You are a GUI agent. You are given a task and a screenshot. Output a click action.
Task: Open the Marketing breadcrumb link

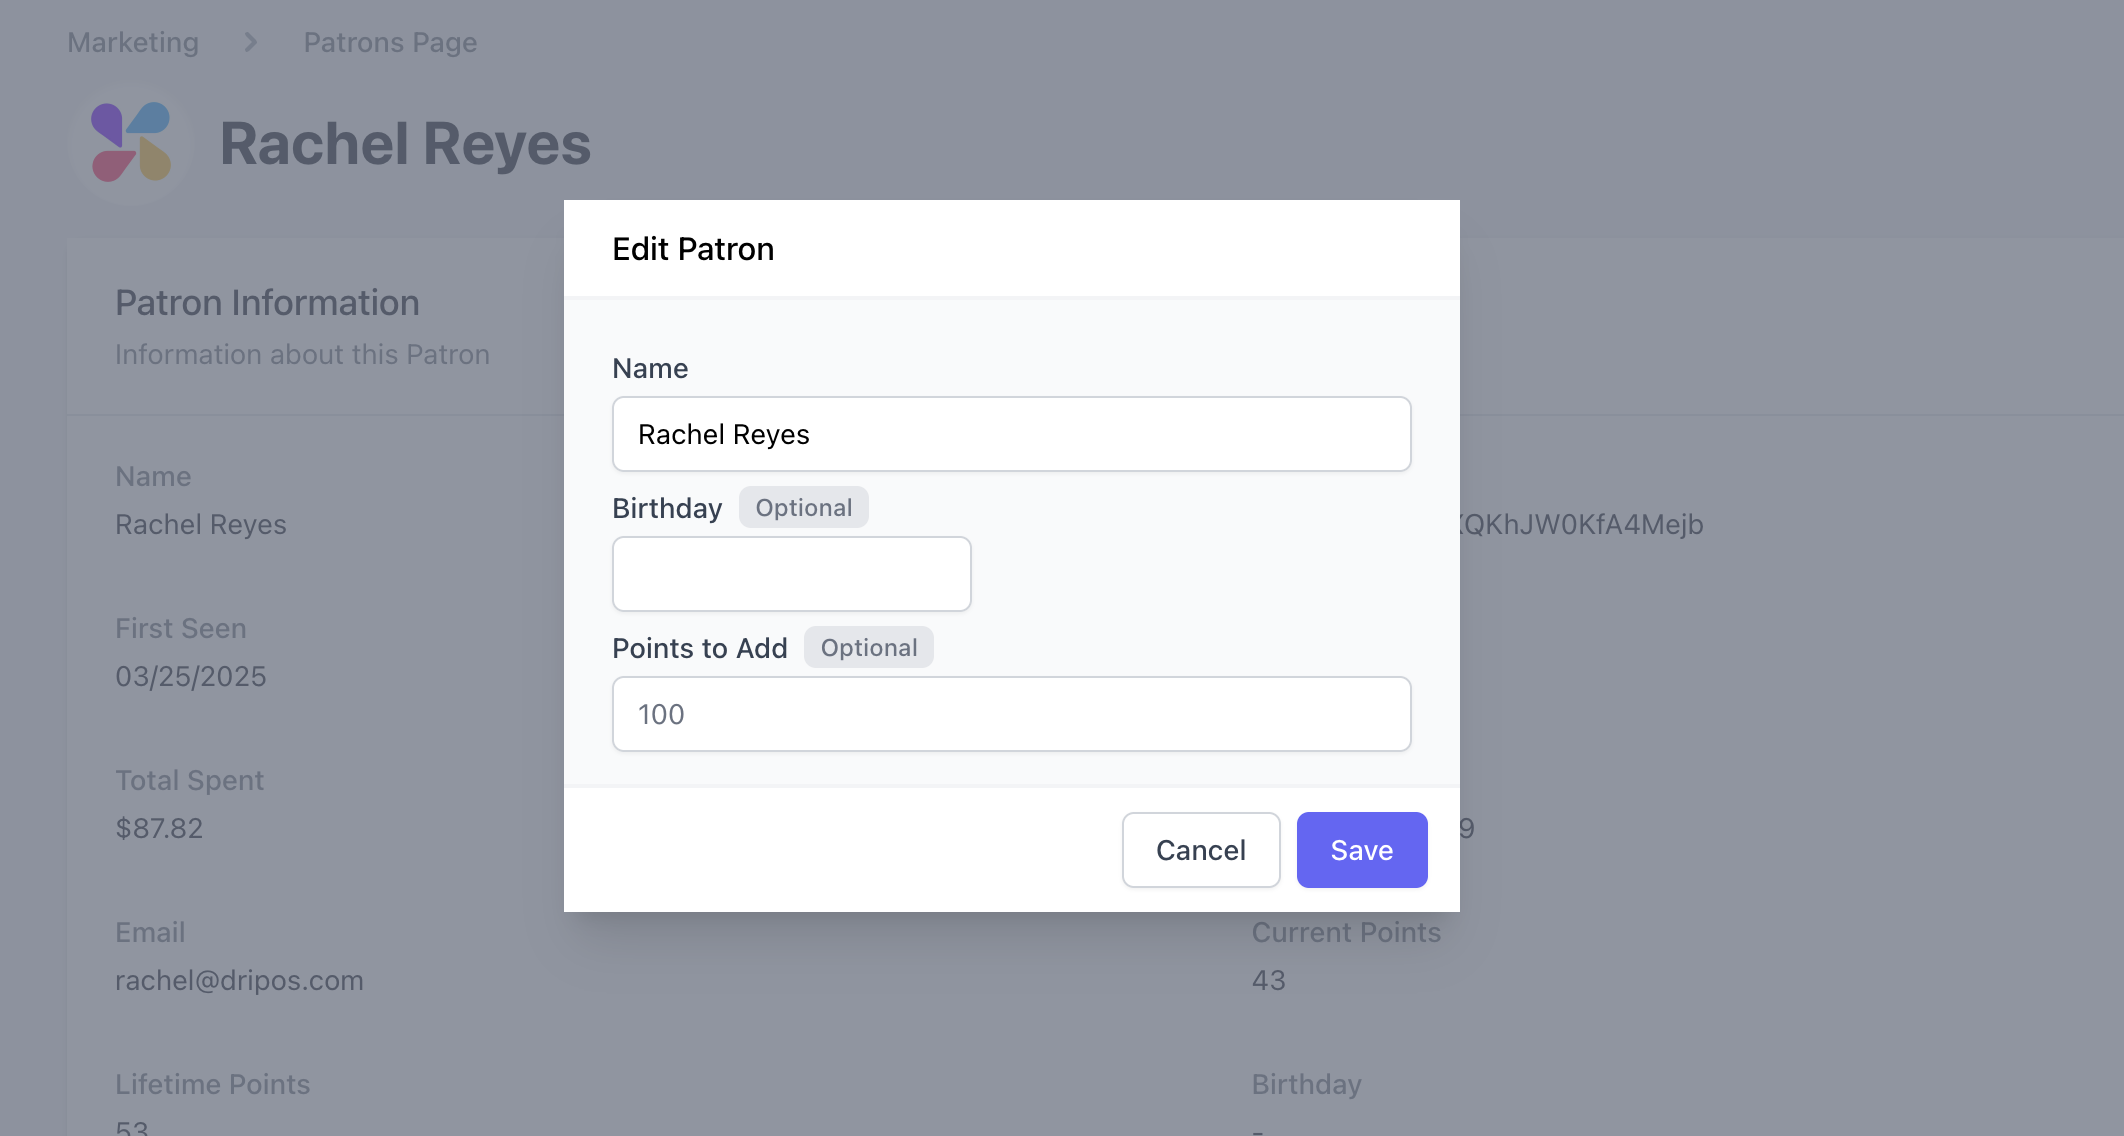point(133,42)
